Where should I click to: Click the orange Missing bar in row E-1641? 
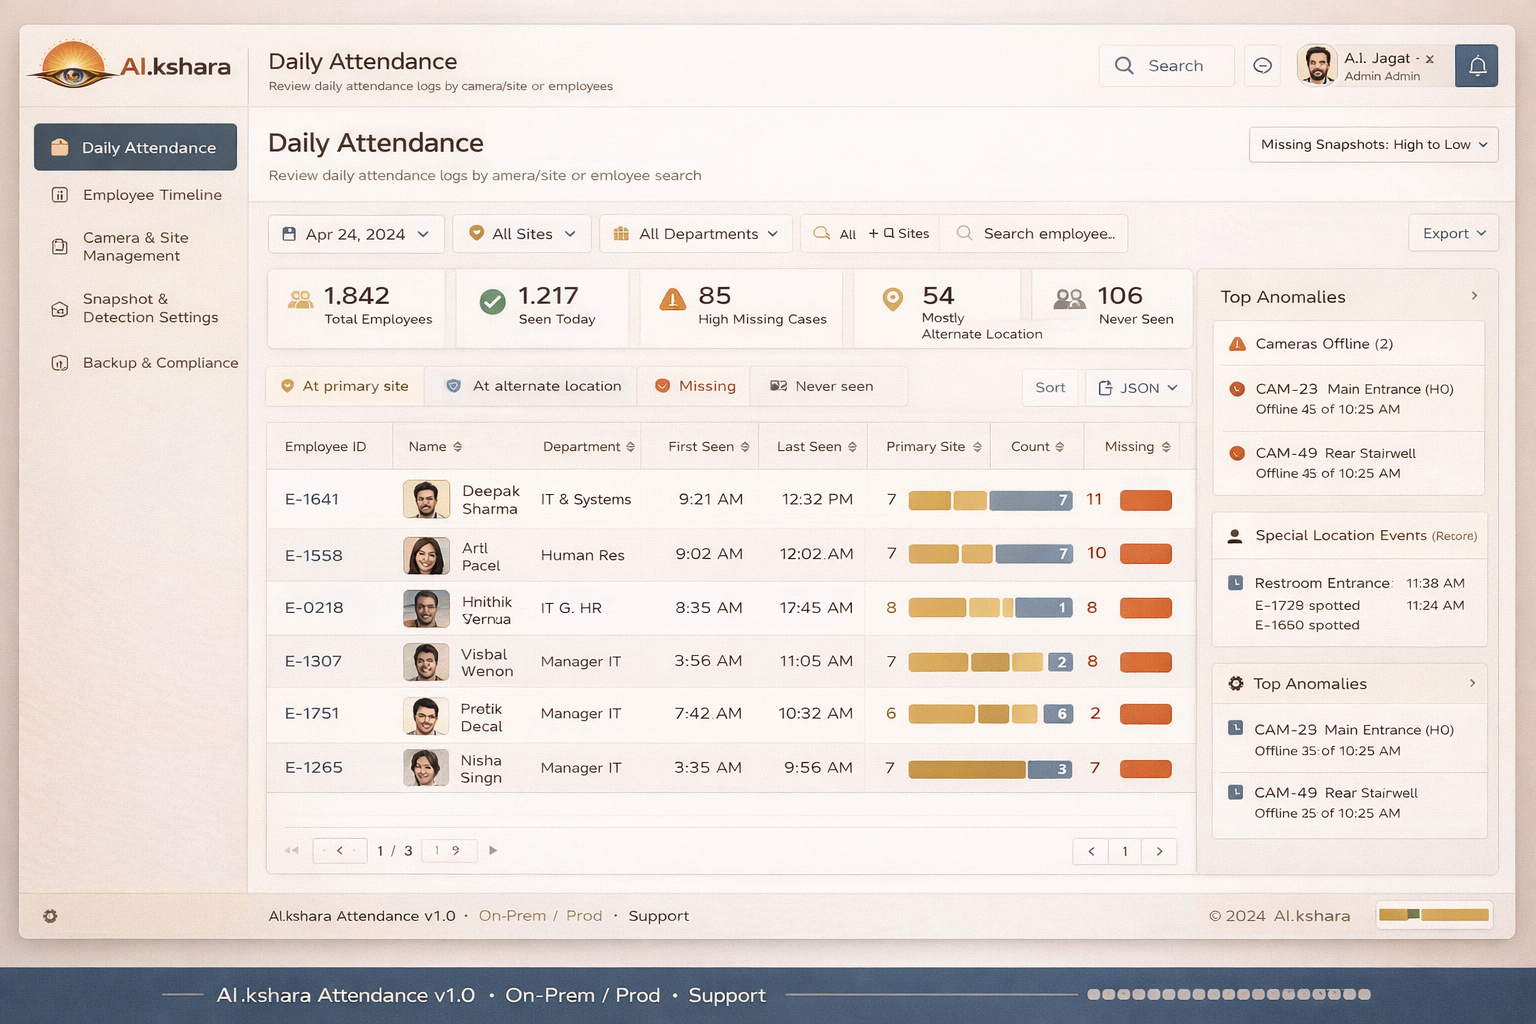point(1146,500)
